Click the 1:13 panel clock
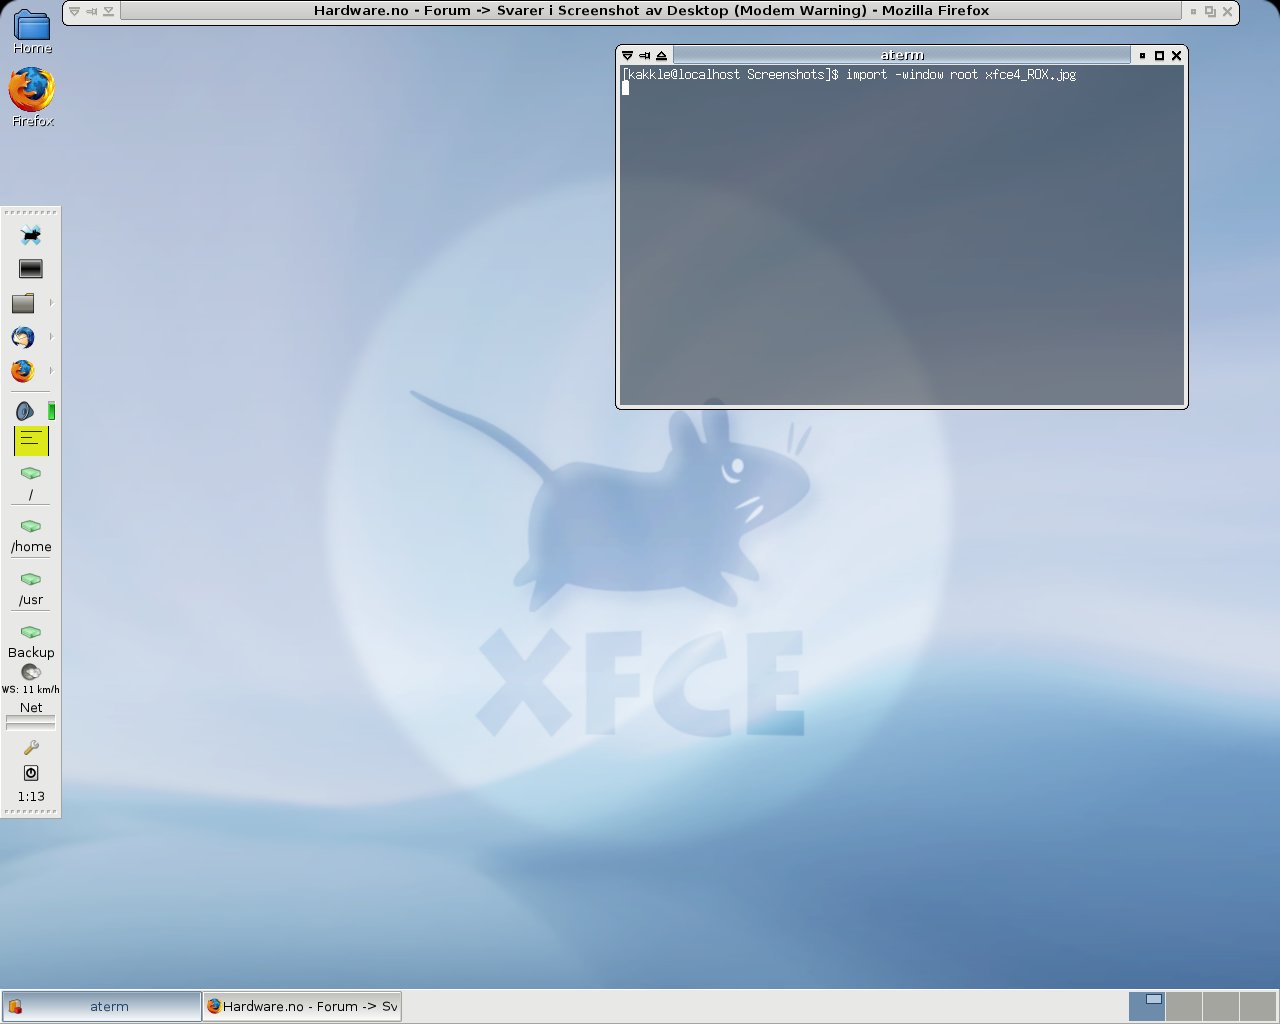Screen dimensions: 1280x1024 point(31,797)
